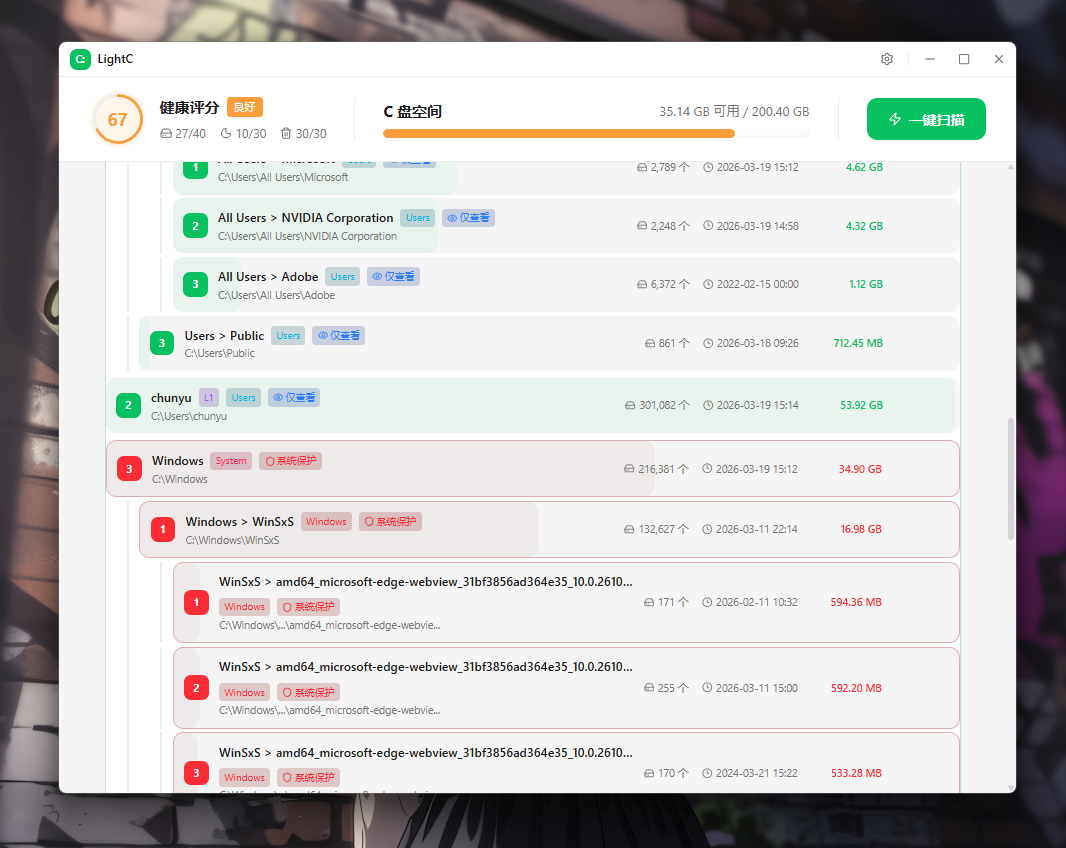Screen dimensions: 1066x848
Task: Click 系统保护 badge on the 592.20 MB row
Action: tap(308, 692)
